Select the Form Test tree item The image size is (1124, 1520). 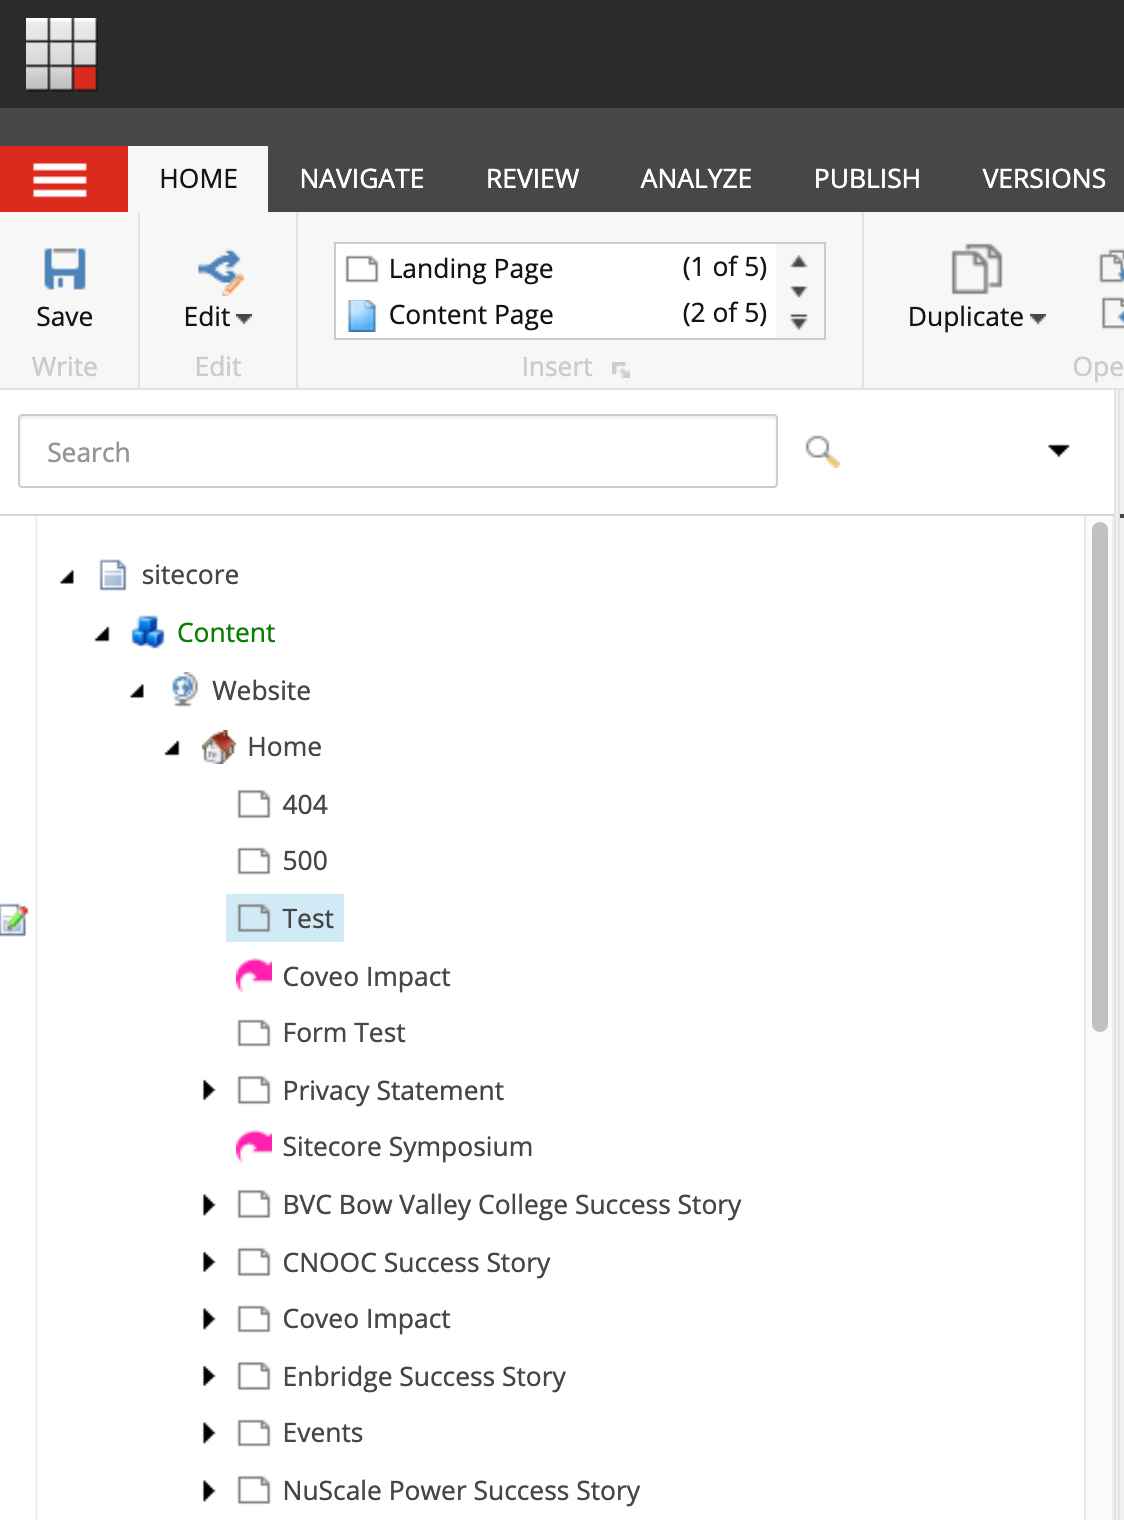[x=343, y=1033]
